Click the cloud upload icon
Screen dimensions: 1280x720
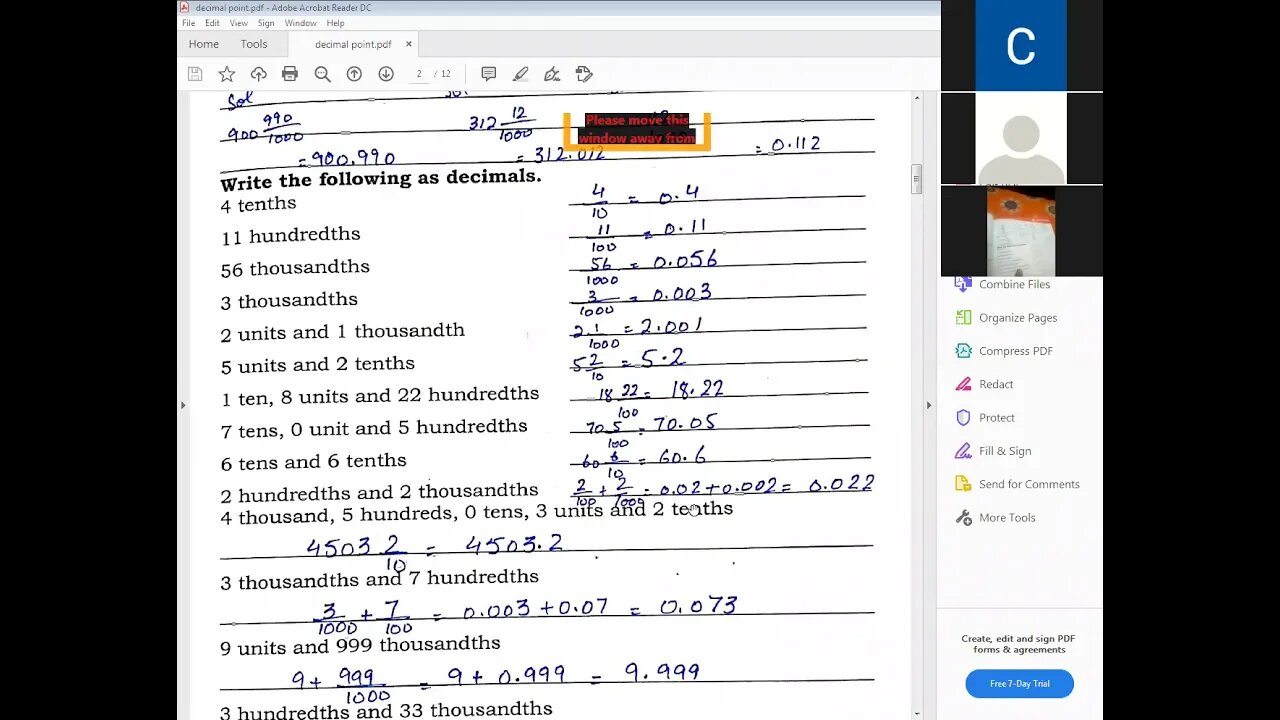(258, 74)
